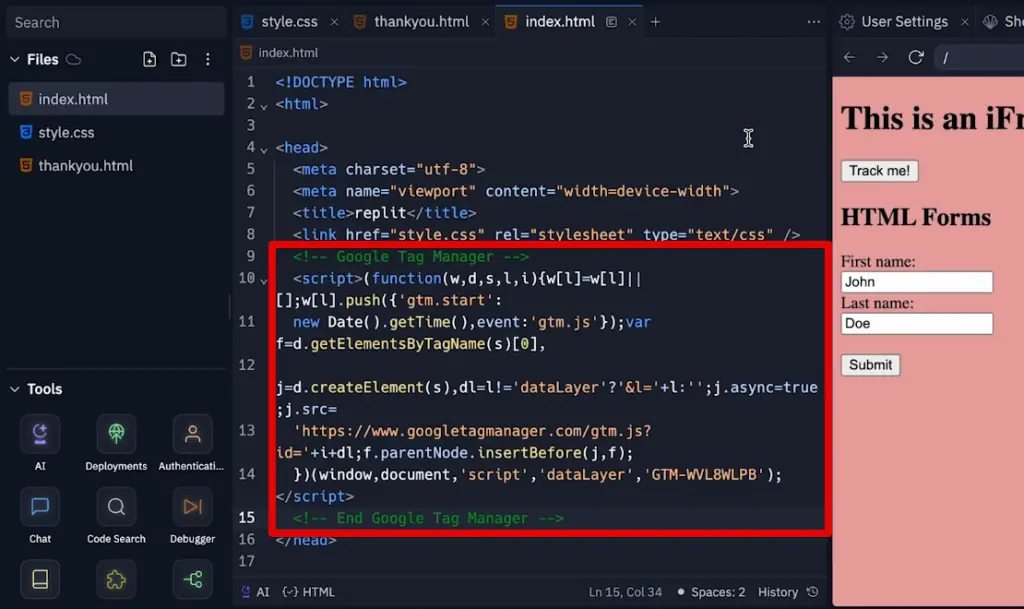
Task: Collapse the Files section
Action: click(15, 59)
